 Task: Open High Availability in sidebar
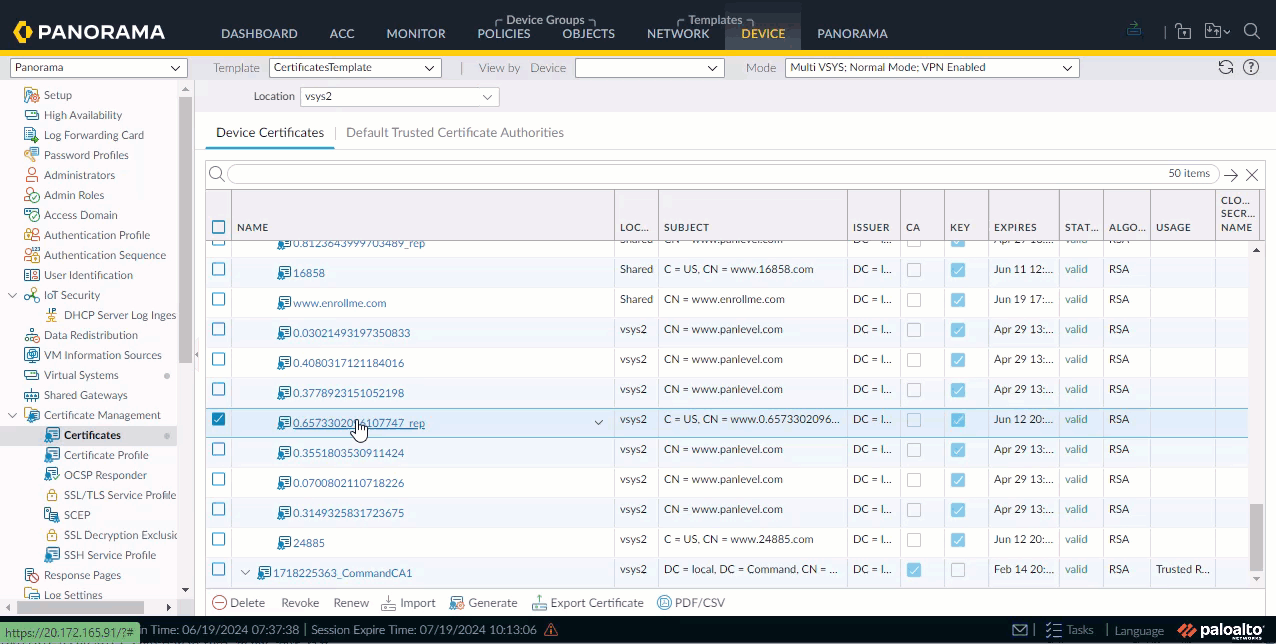pos(83,115)
